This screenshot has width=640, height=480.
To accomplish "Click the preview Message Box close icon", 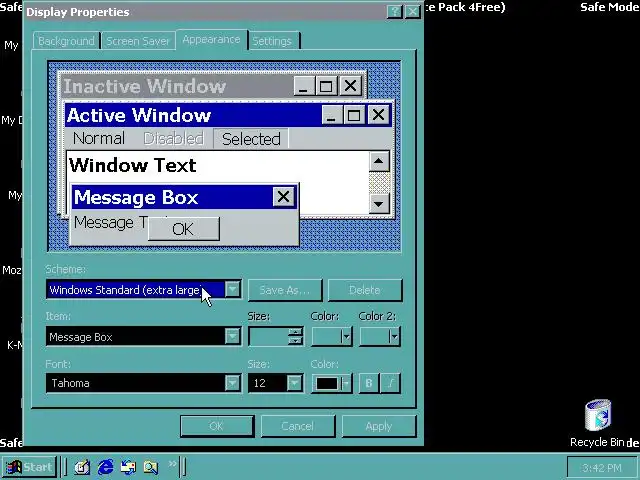I will point(284,197).
